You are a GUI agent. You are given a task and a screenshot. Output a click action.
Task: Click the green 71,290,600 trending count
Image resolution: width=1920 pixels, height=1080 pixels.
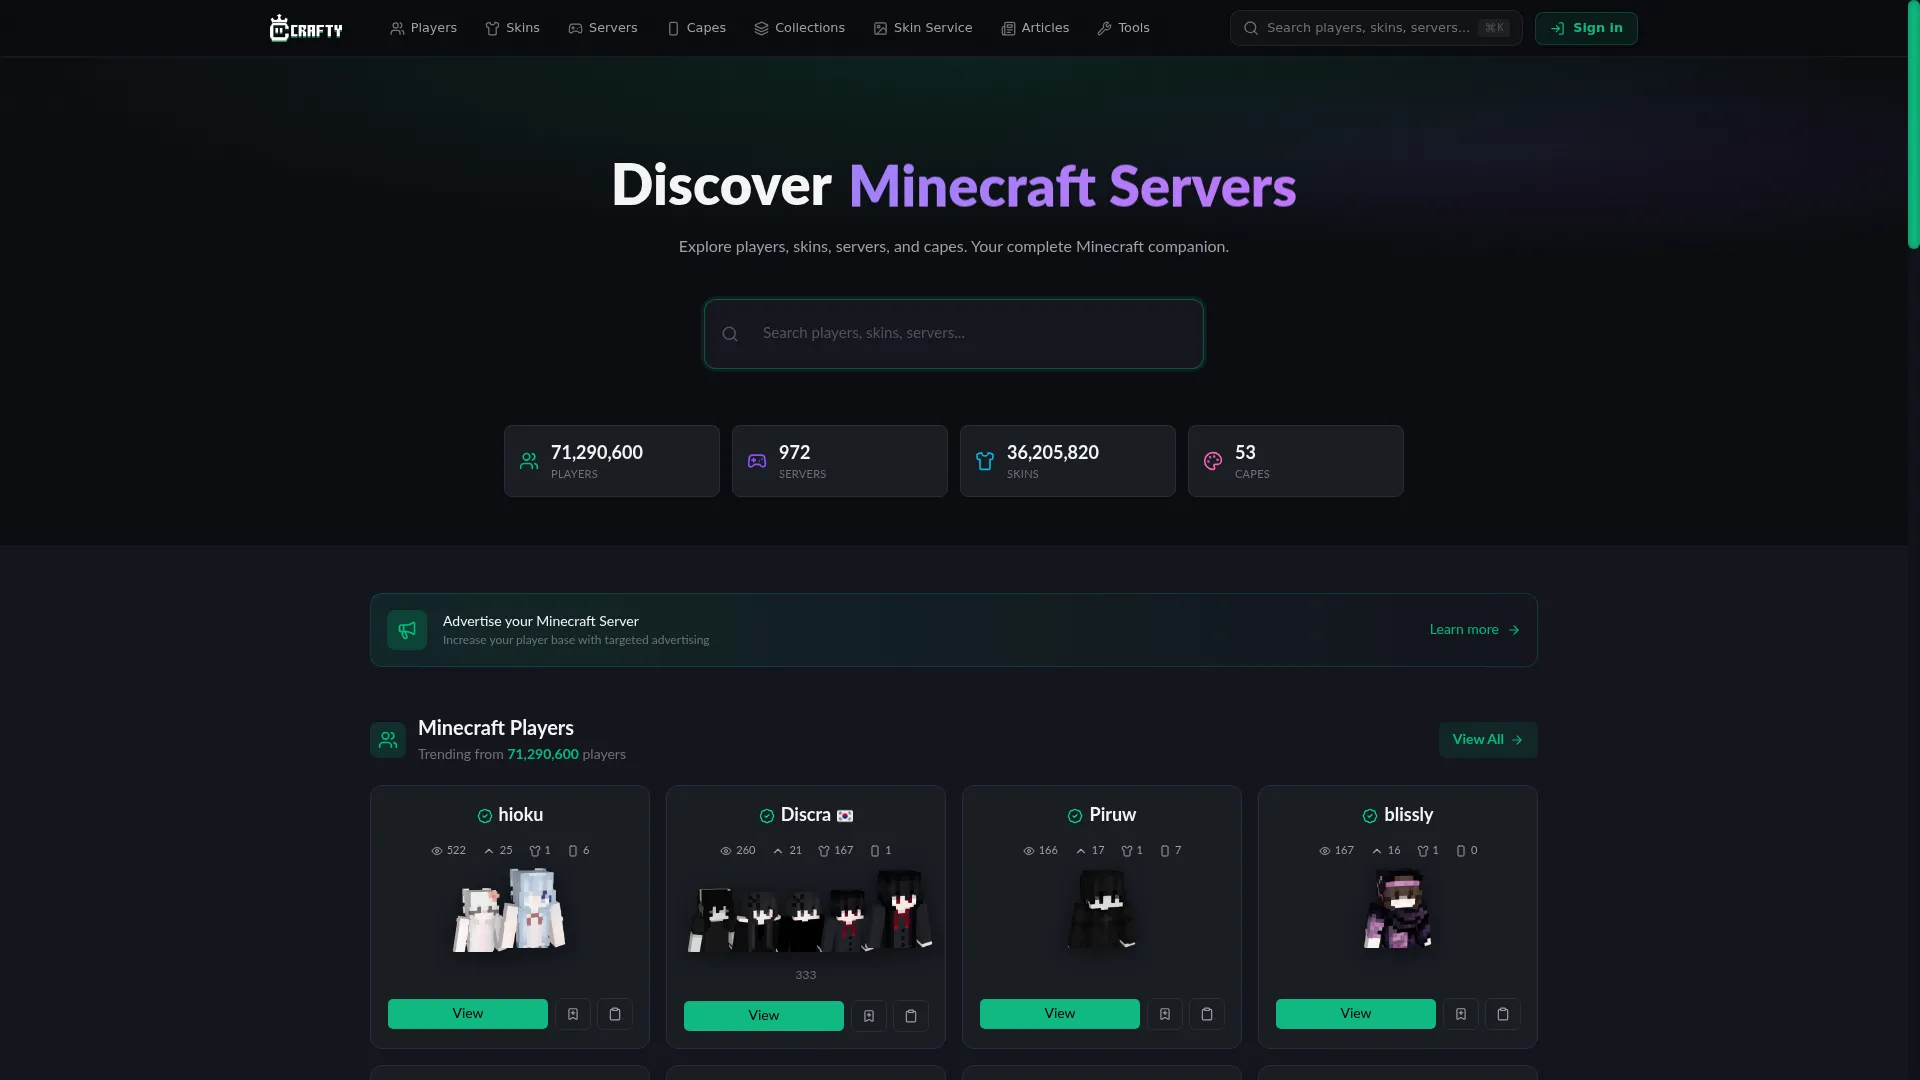click(x=543, y=755)
